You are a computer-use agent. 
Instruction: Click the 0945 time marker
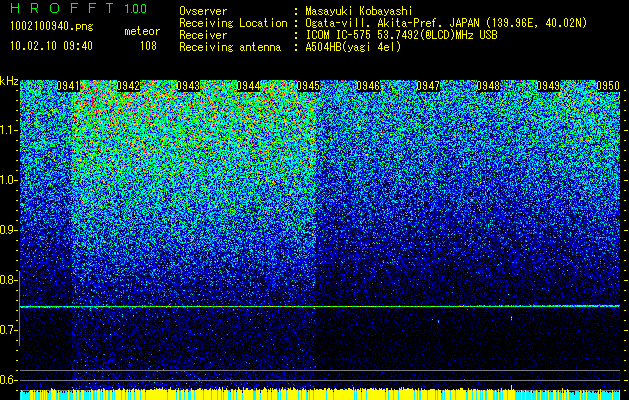[308, 86]
